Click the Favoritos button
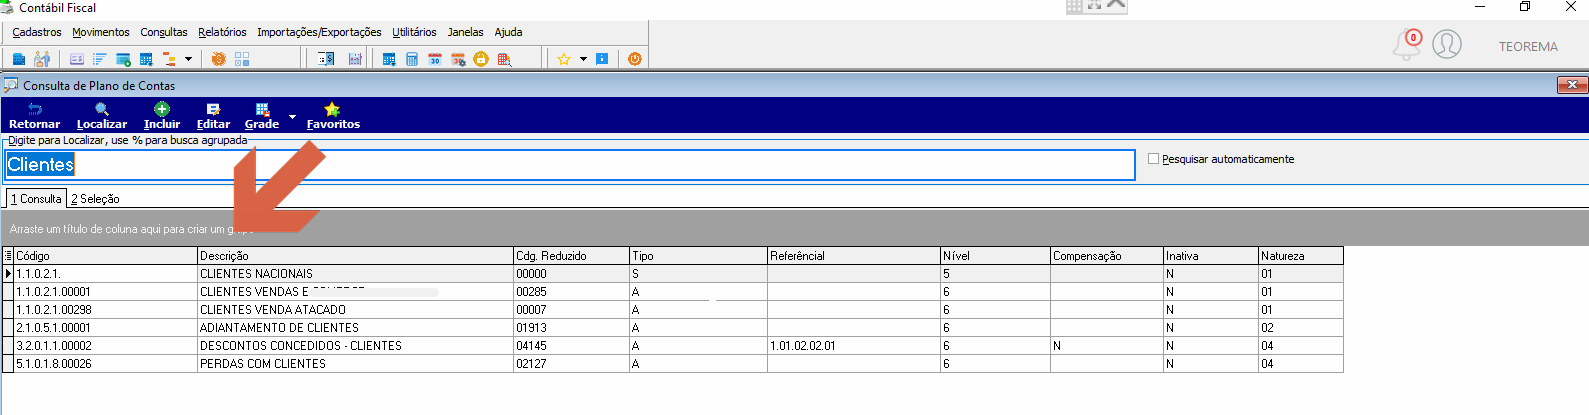Image resolution: width=1589 pixels, height=415 pixels. (333, 116)
